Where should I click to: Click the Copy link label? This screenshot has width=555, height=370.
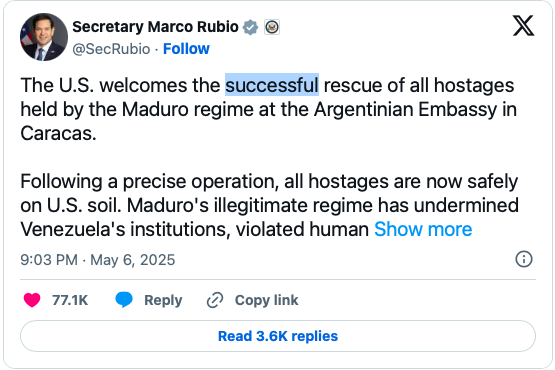point(267,300)
